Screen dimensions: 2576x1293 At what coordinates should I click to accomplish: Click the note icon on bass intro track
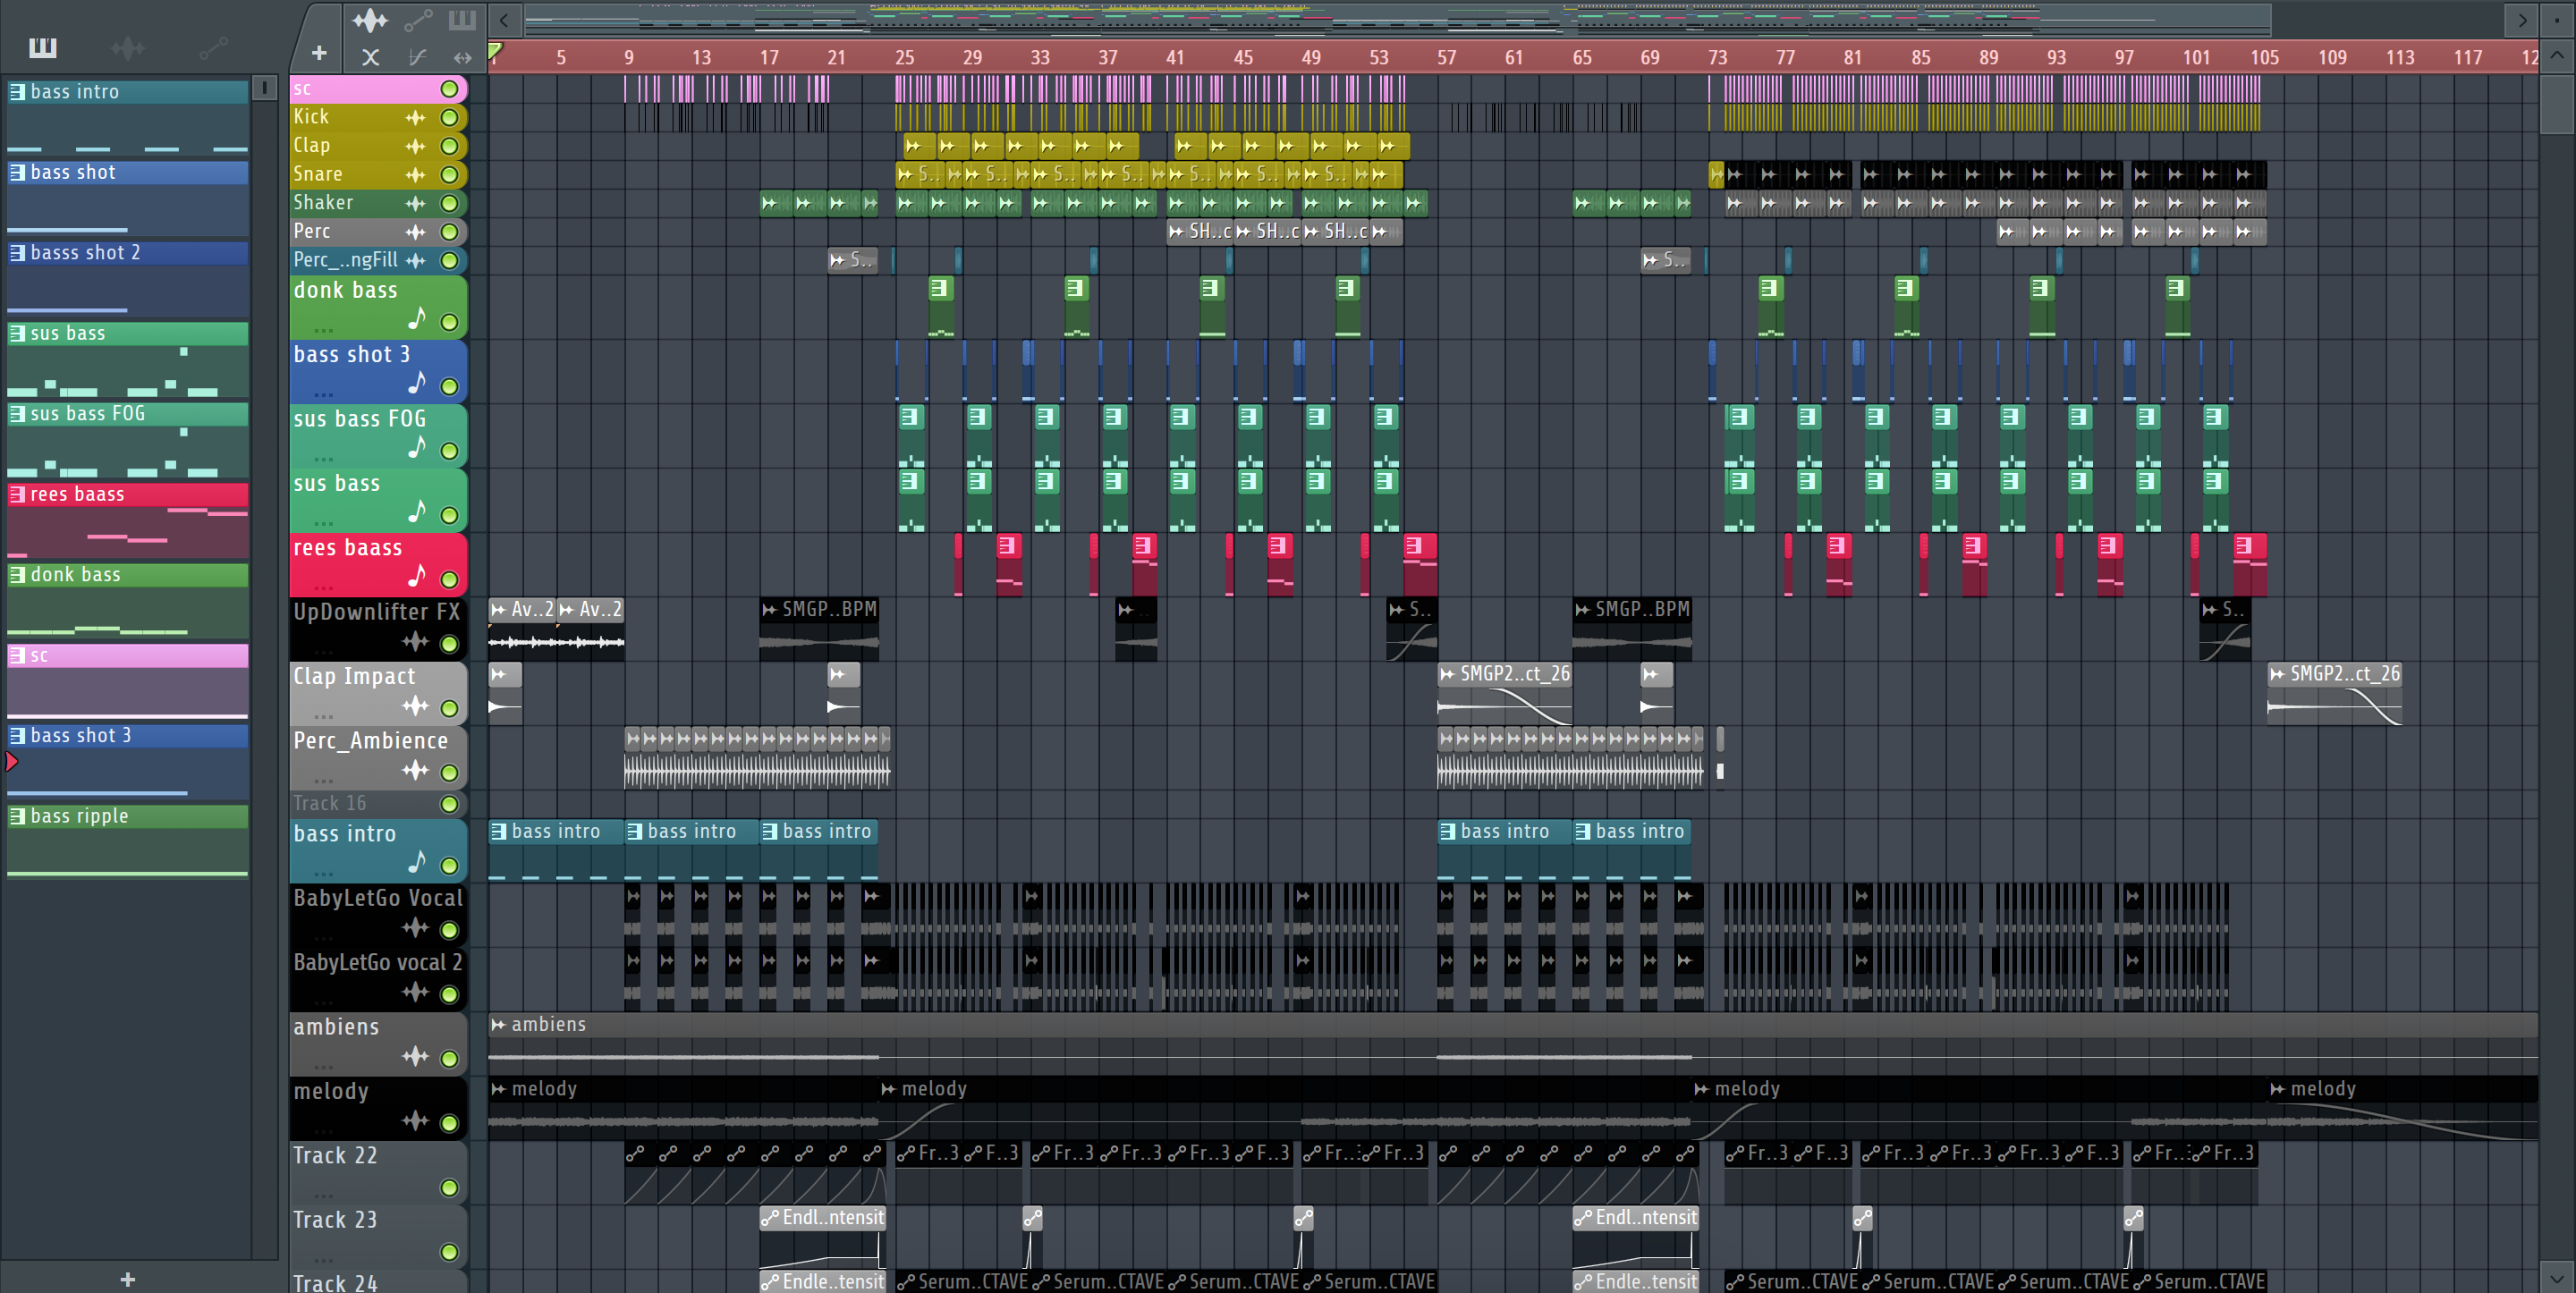coord(417,861)
